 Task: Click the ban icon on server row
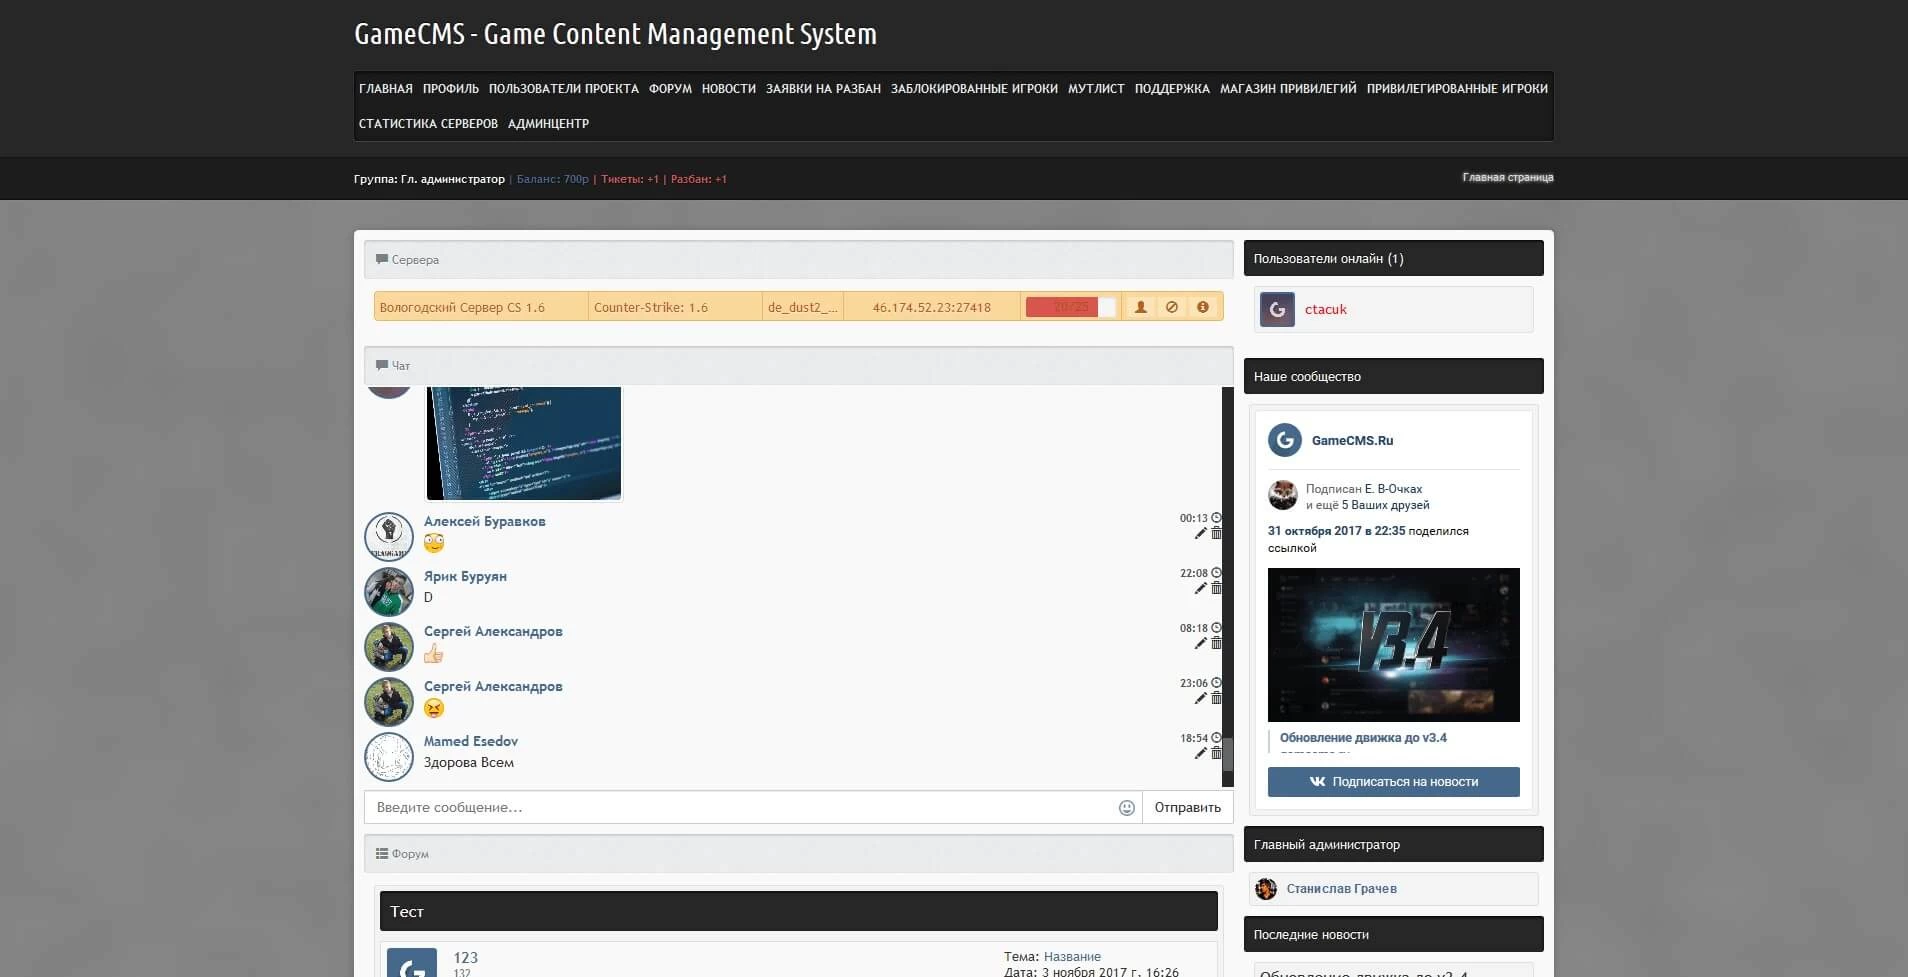tap(1171, 307)
